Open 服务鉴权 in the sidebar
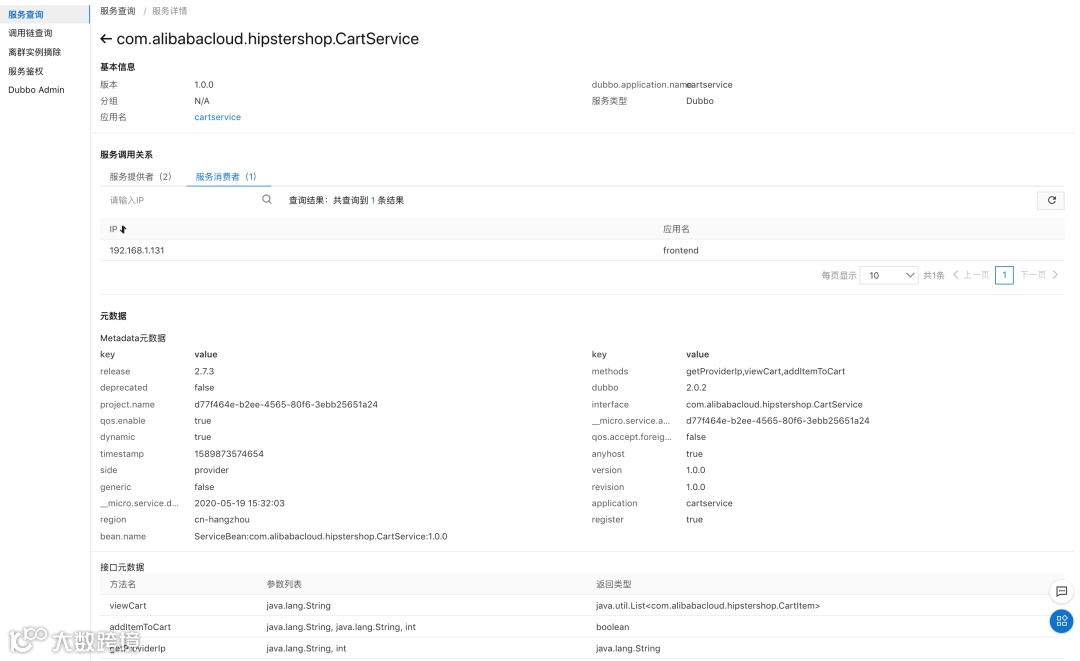Viewport: 1080px width, 661px height. (25, 71)
